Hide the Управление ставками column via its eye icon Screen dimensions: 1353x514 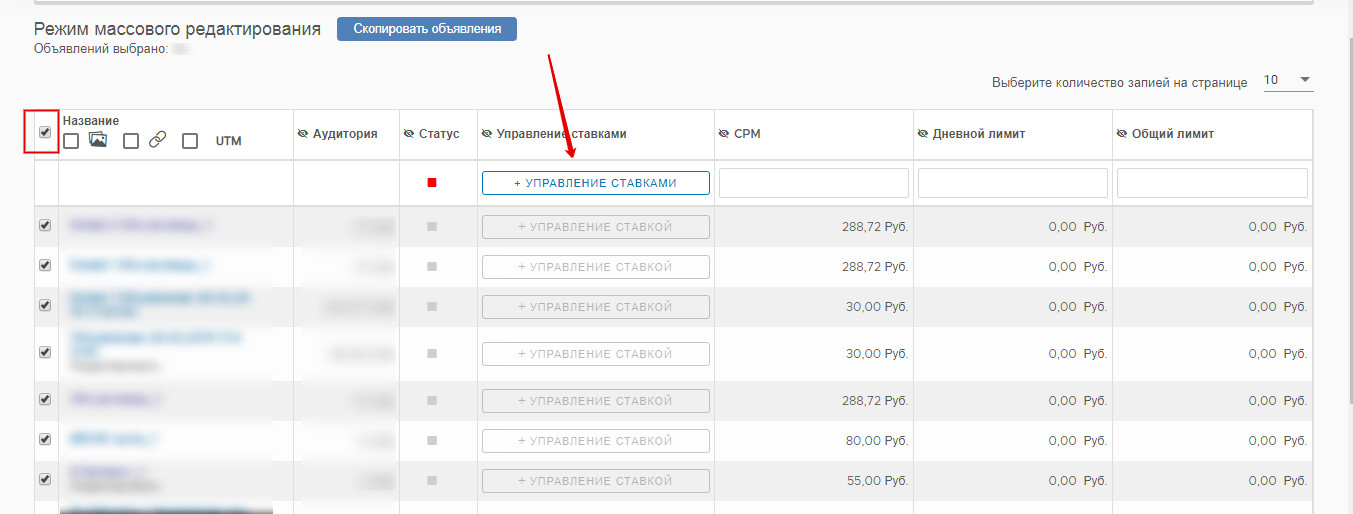point(487,134)
